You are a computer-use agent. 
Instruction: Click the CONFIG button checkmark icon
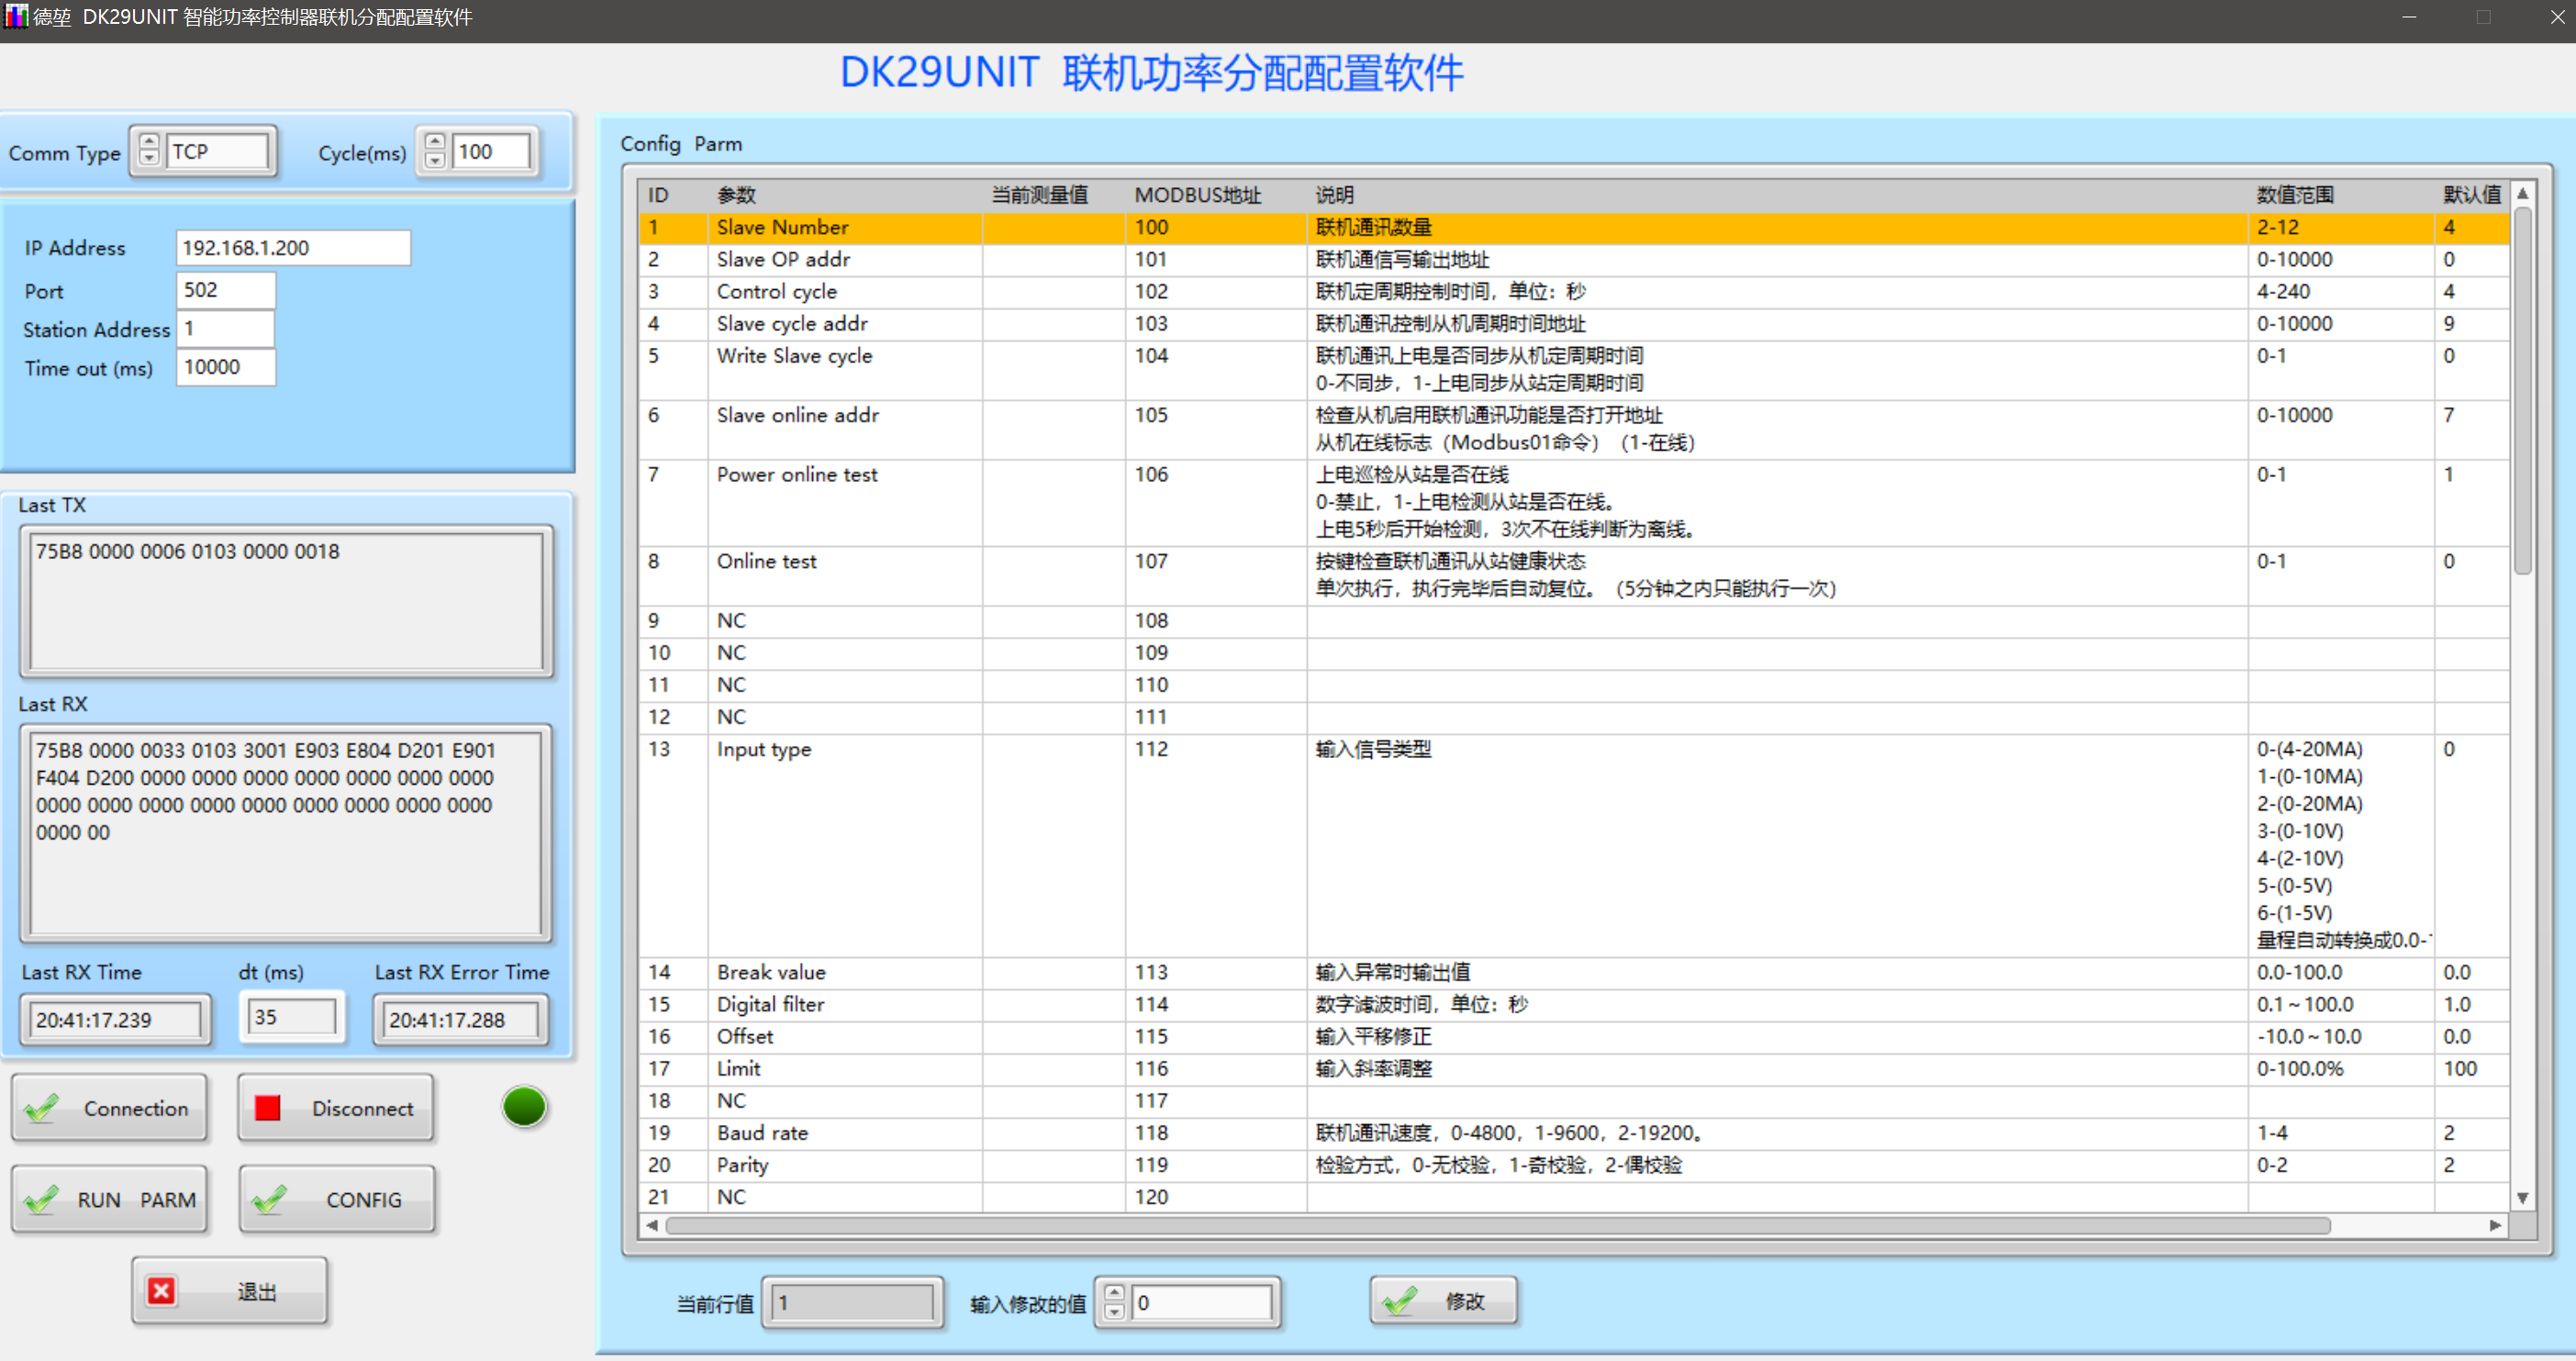click(269, 1199)
